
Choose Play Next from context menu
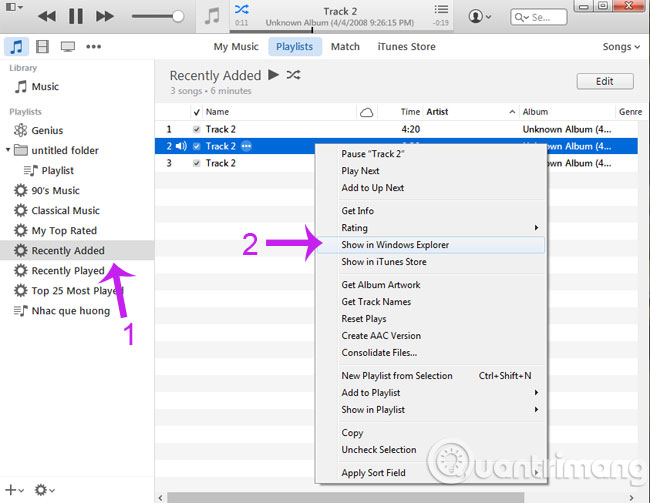point(430,171)
